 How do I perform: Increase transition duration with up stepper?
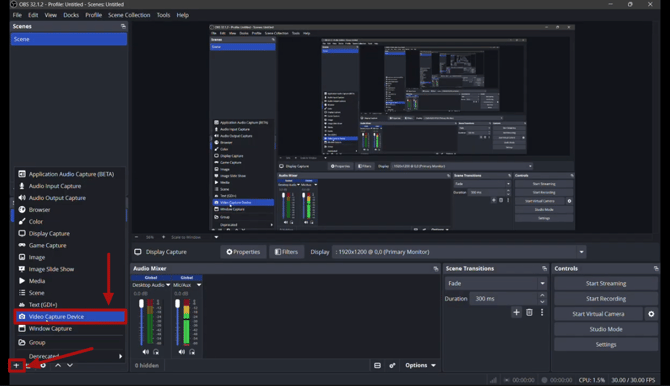542,295
